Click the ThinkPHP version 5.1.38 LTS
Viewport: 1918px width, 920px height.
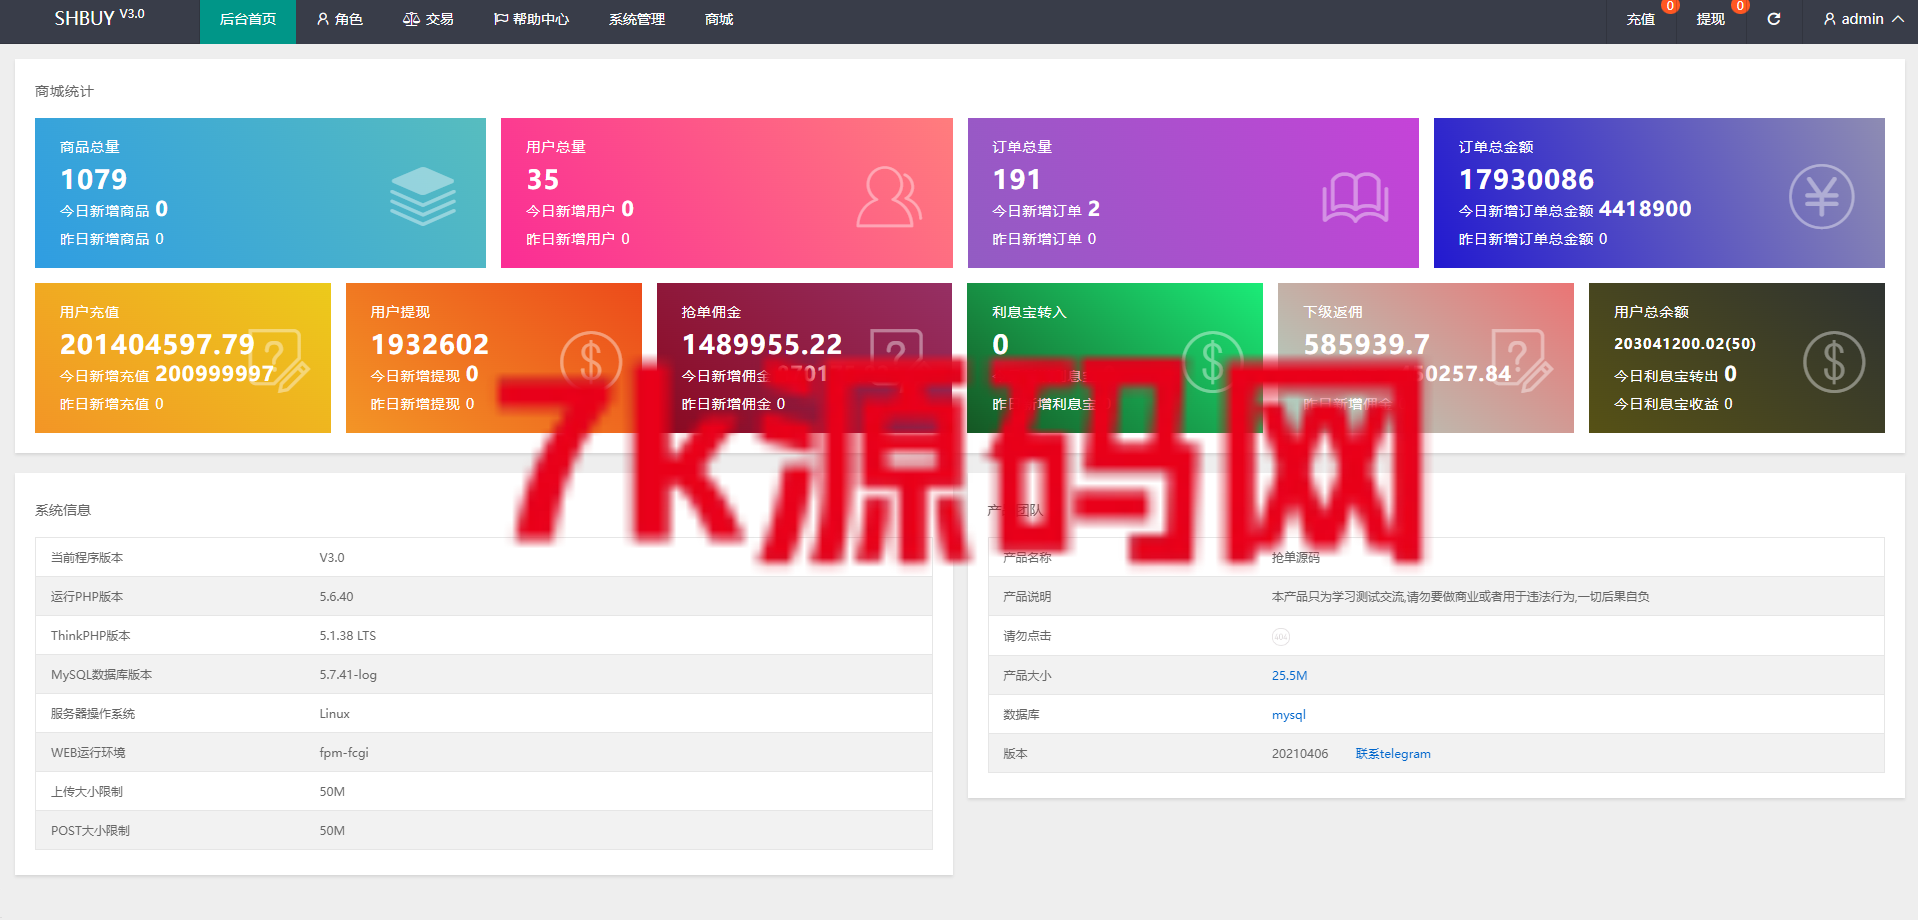(347, 636)
